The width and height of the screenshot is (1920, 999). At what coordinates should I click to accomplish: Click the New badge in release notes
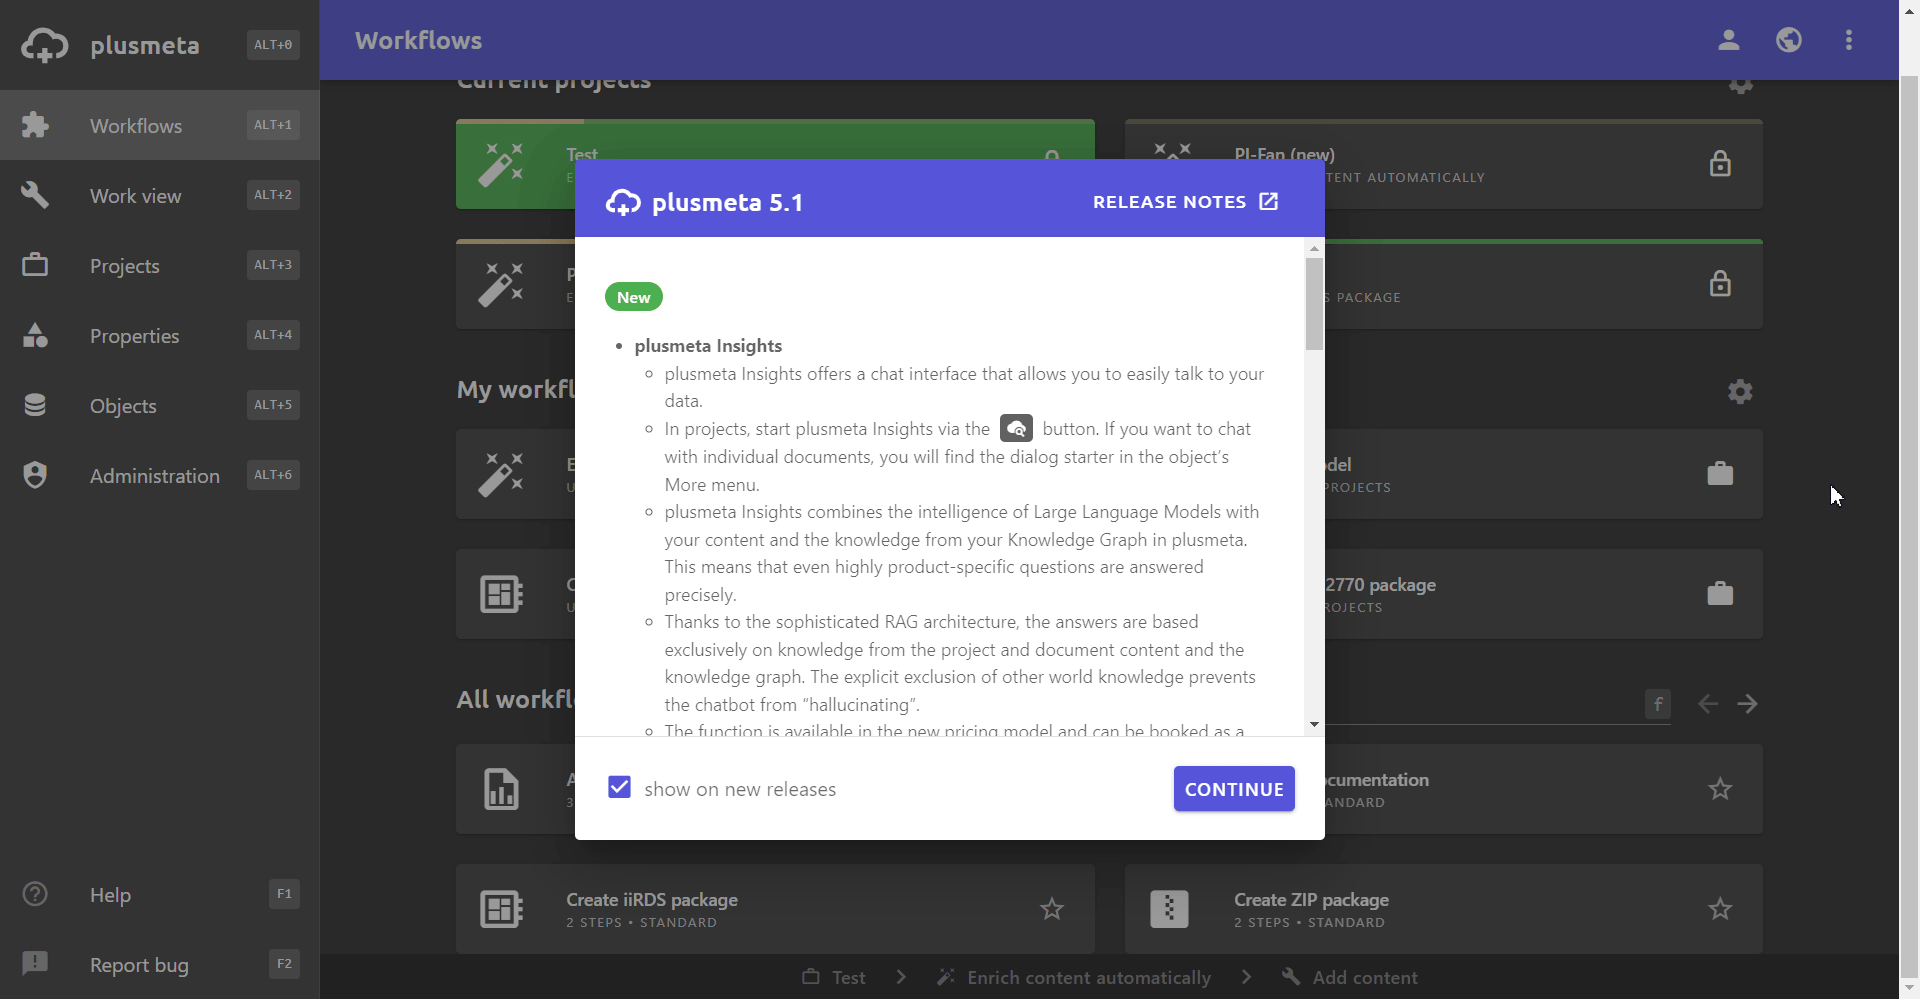pyautogui.click(x=634, y=297)
